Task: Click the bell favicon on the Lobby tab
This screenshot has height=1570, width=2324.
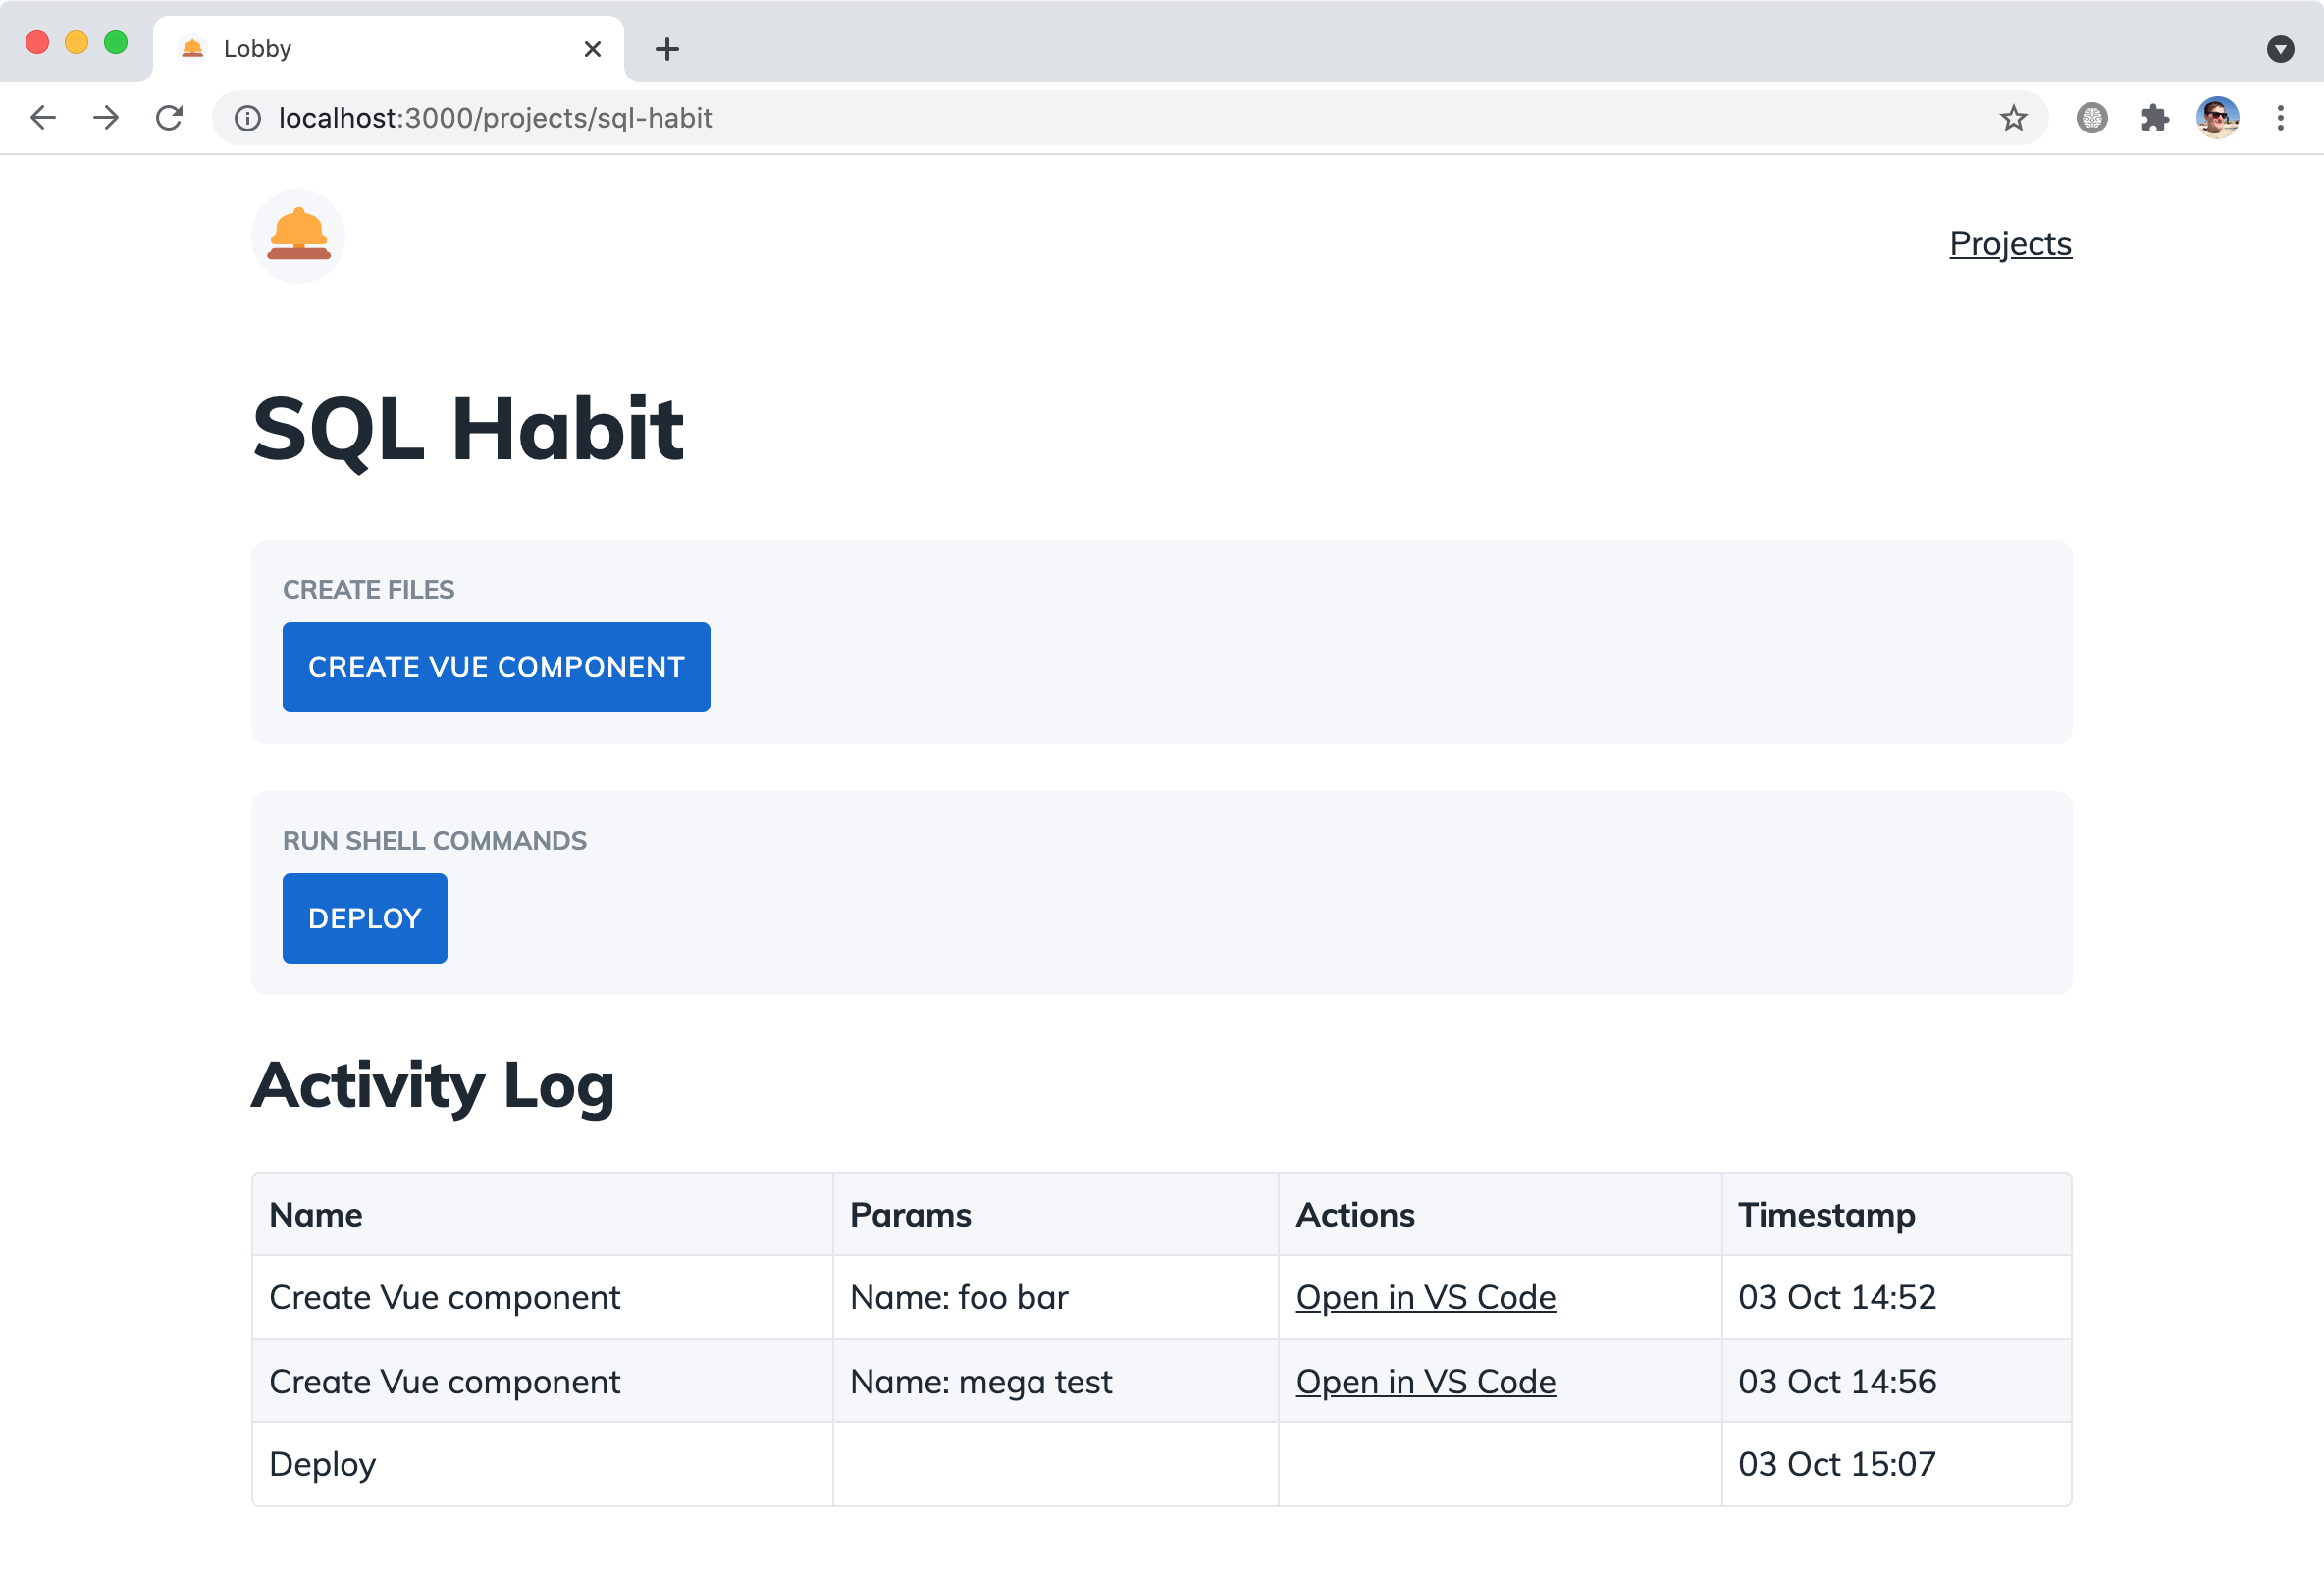Action: [x=190, y=47]
